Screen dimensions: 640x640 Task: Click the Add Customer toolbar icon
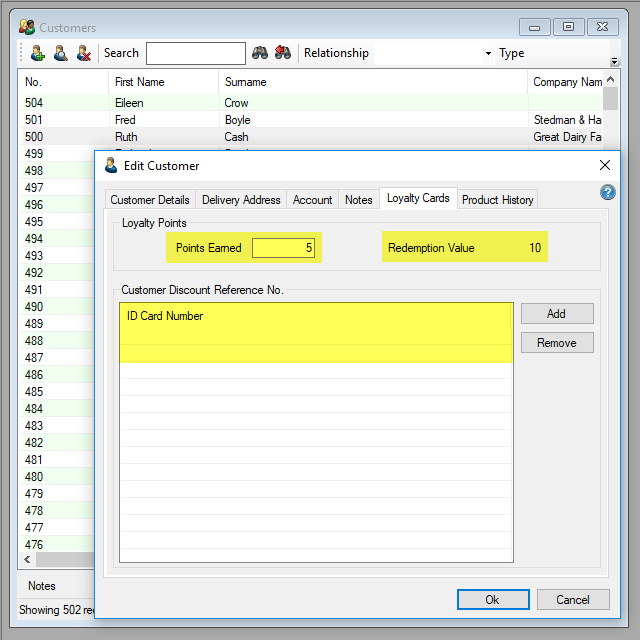point(37,53)
